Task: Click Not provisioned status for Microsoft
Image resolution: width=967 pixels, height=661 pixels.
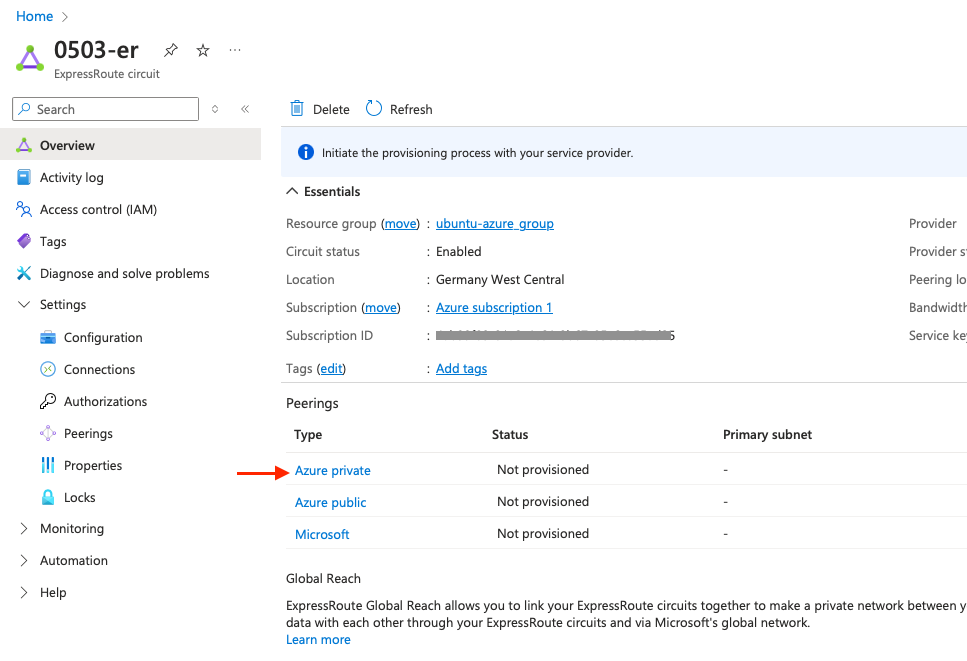Action: pyautogui.click(x=543, y=534)
